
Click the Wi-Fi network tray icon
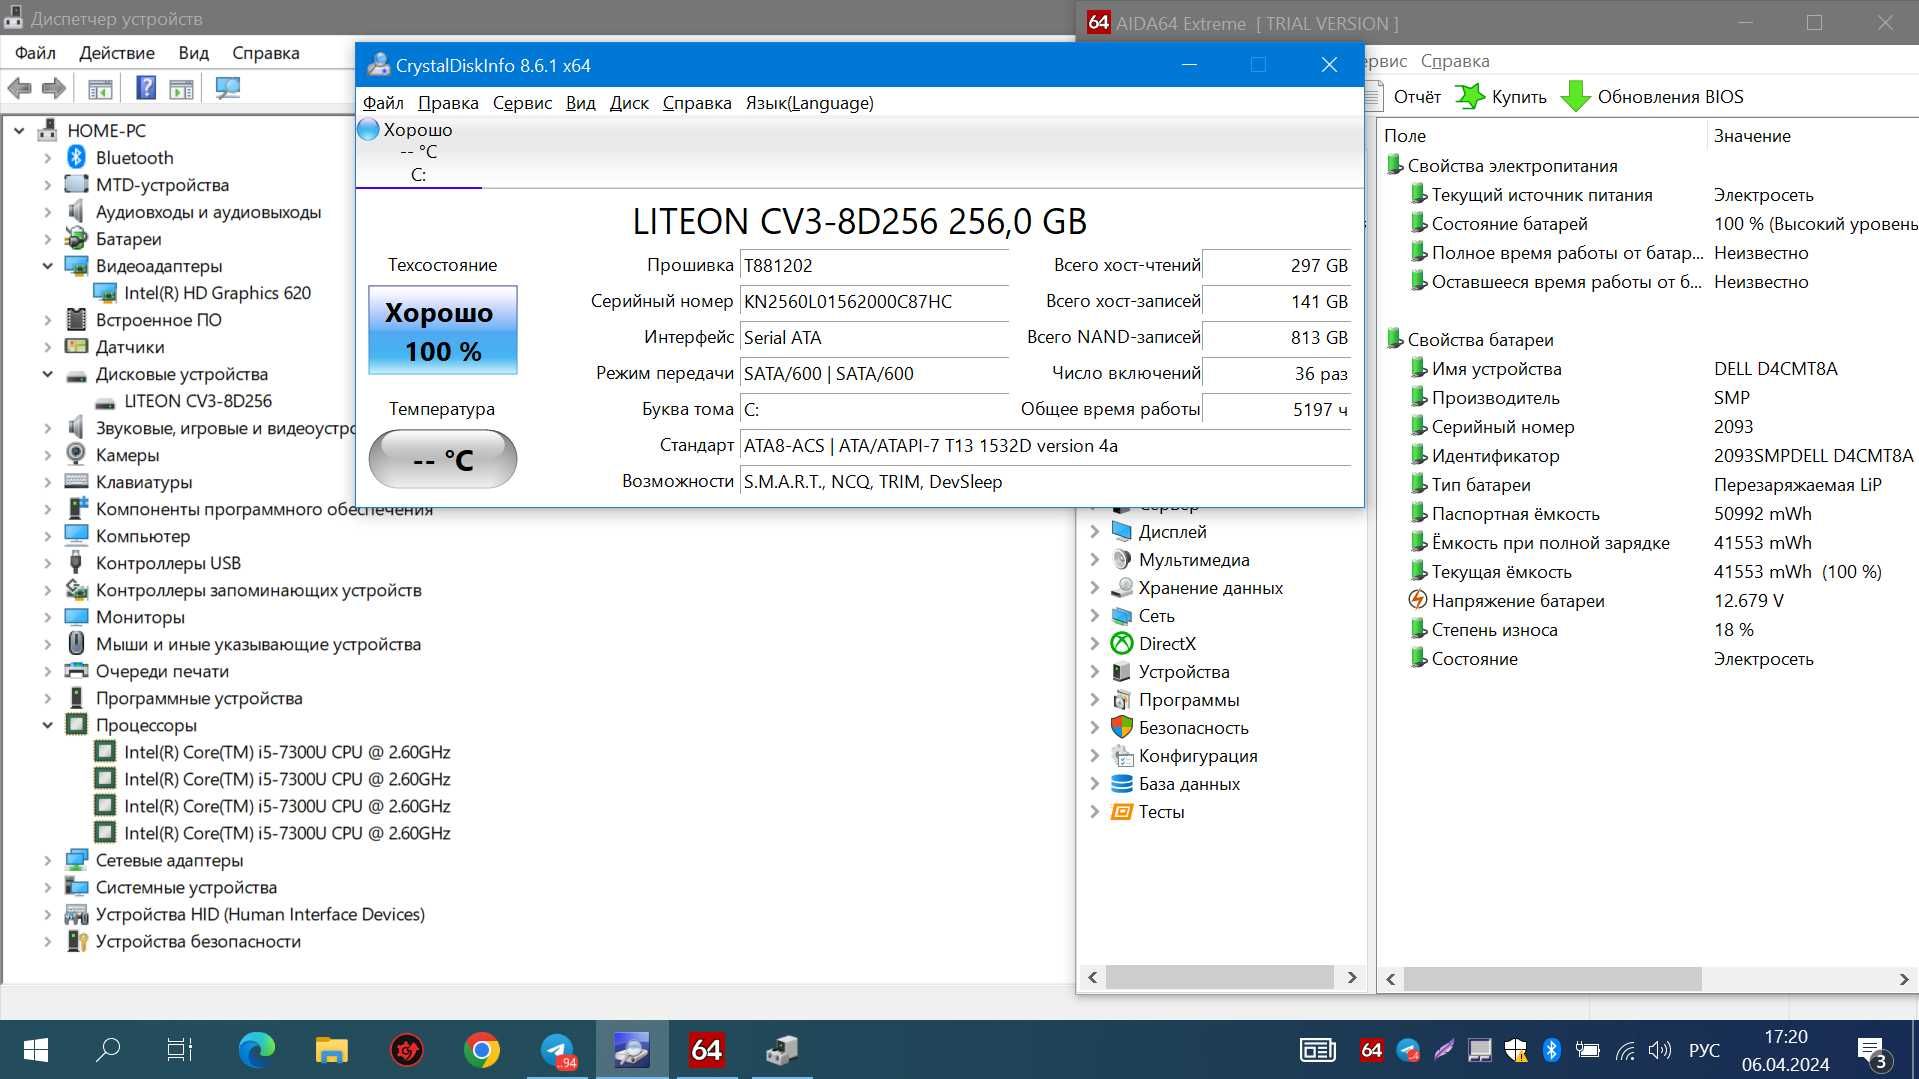click(1625, 1050)
